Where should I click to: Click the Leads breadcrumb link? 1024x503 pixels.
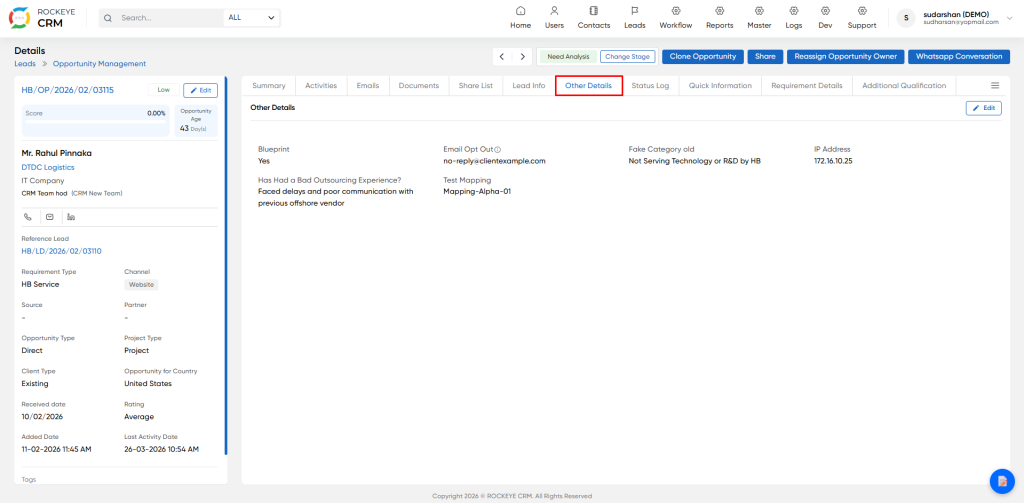[x=25, y=64]
